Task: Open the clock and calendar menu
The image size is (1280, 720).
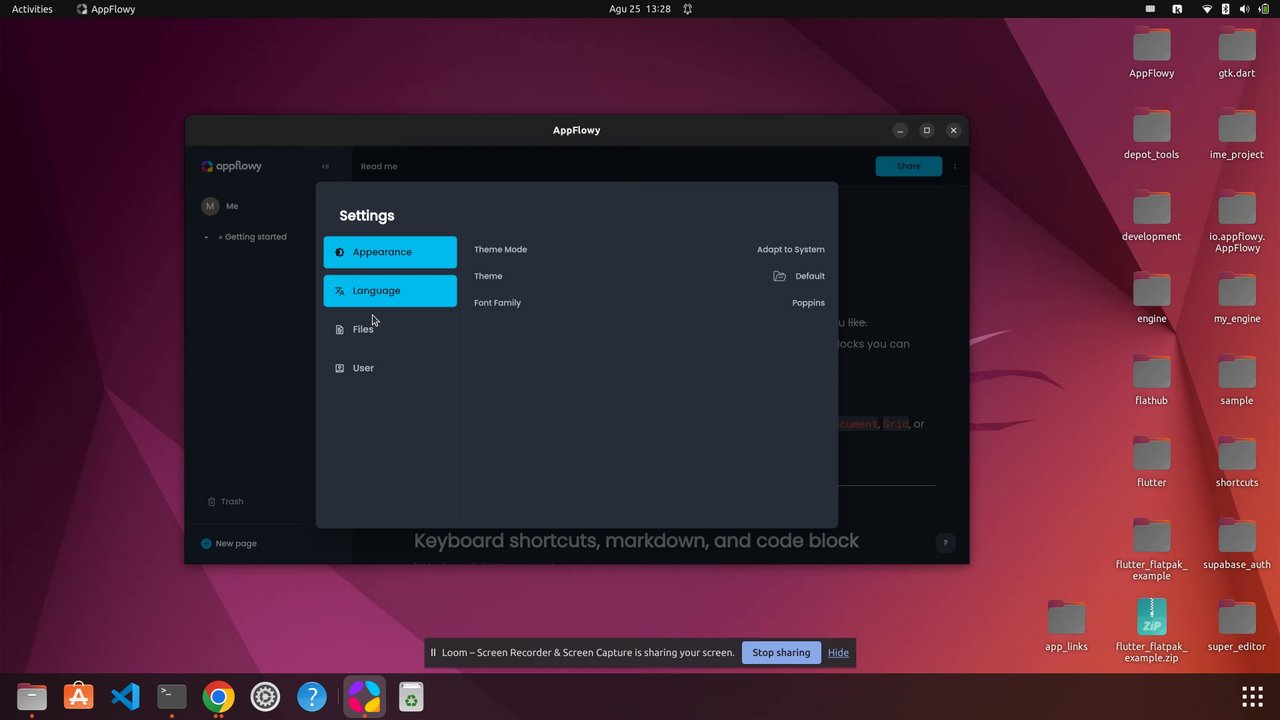Action: click(639, 9)
